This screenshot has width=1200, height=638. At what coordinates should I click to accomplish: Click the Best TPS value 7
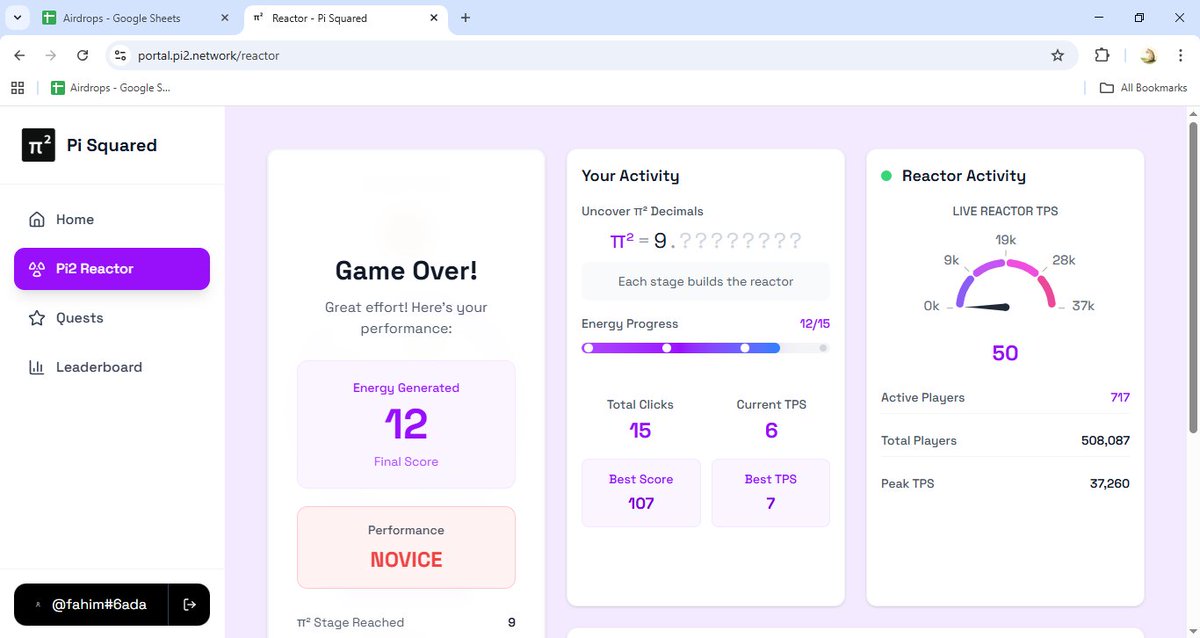click(x=771, y=503)
